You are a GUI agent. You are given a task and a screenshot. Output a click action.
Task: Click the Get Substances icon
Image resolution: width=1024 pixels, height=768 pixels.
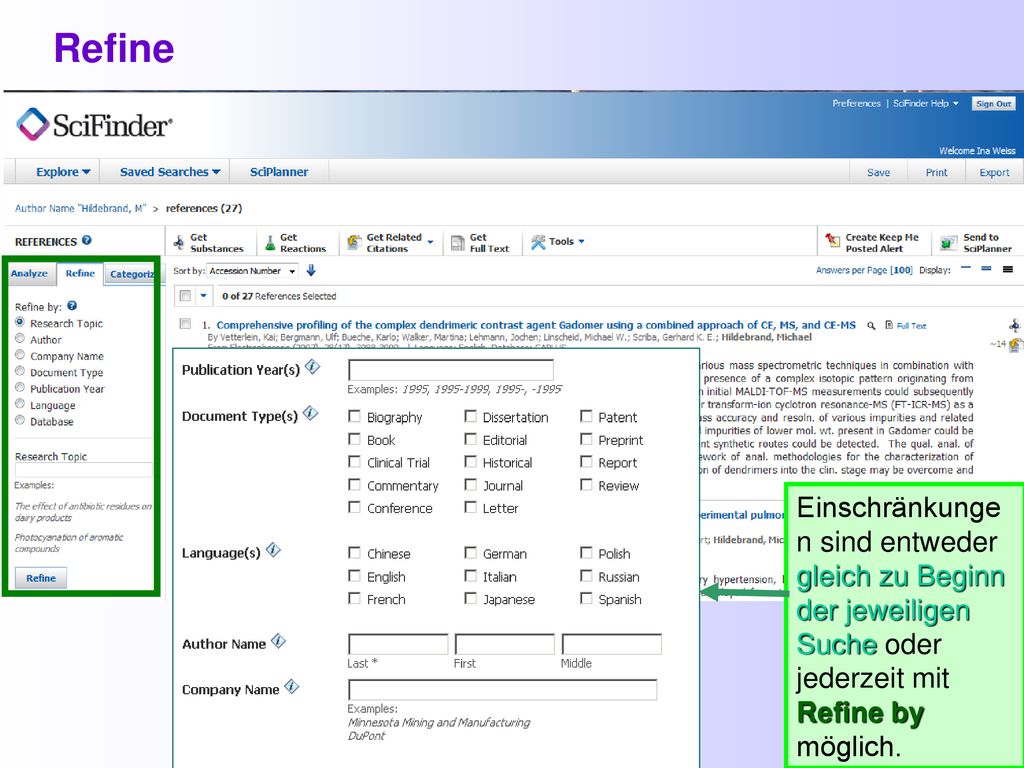click(x=179, y=243)
